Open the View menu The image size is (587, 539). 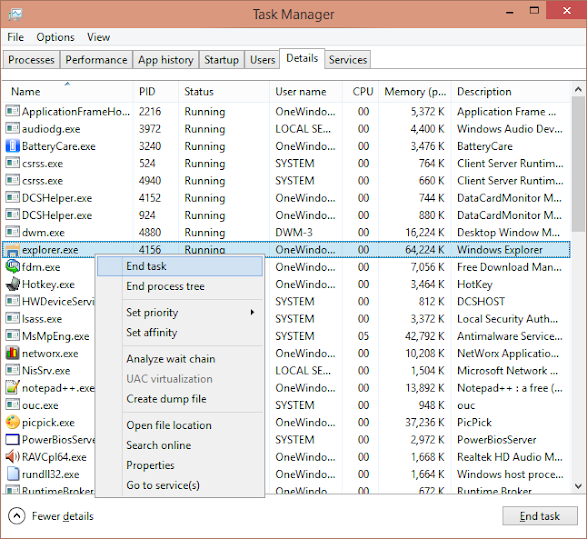point(98,37)
